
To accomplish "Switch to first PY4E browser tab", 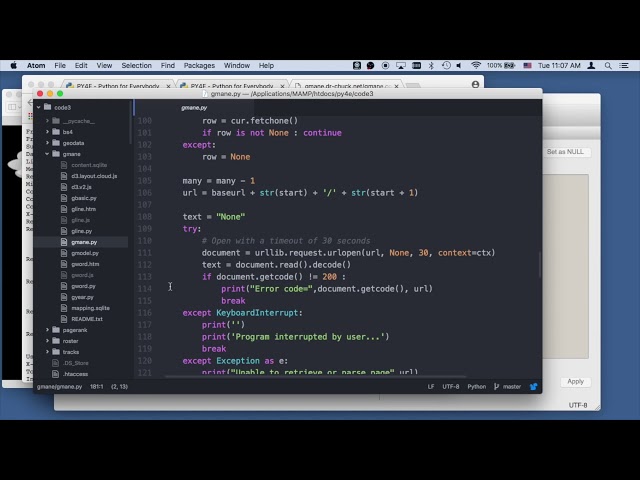I will [x=118, y=86].
